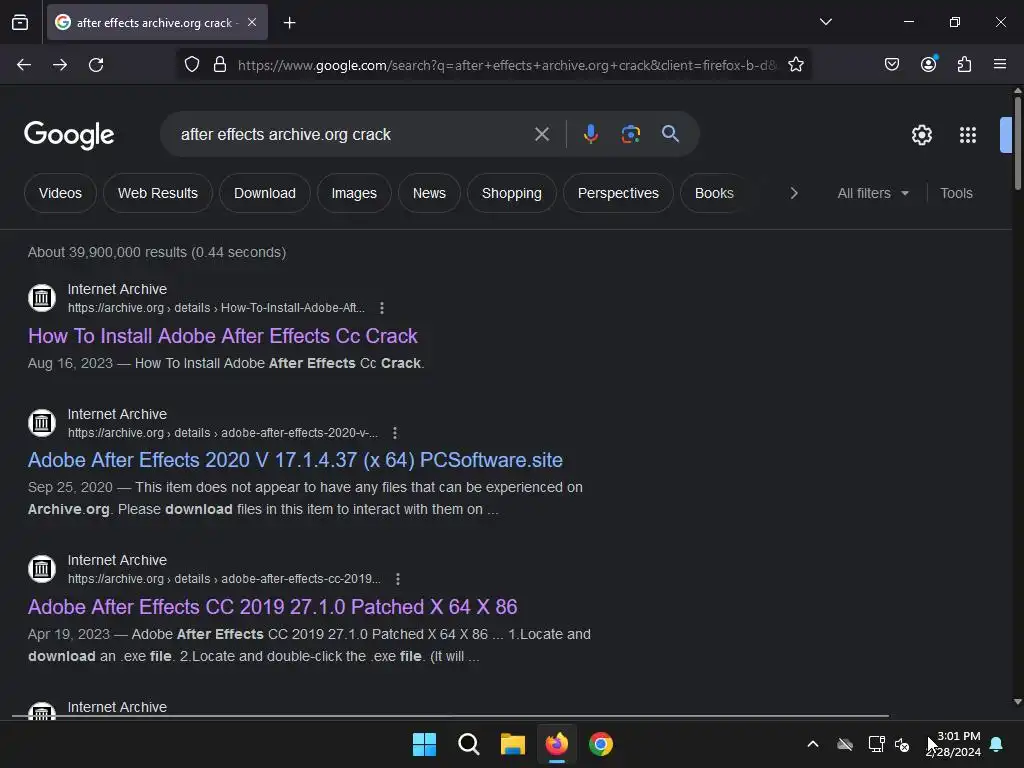Click the network display tray icon
1024x768 pixels.
click(876, 744)
